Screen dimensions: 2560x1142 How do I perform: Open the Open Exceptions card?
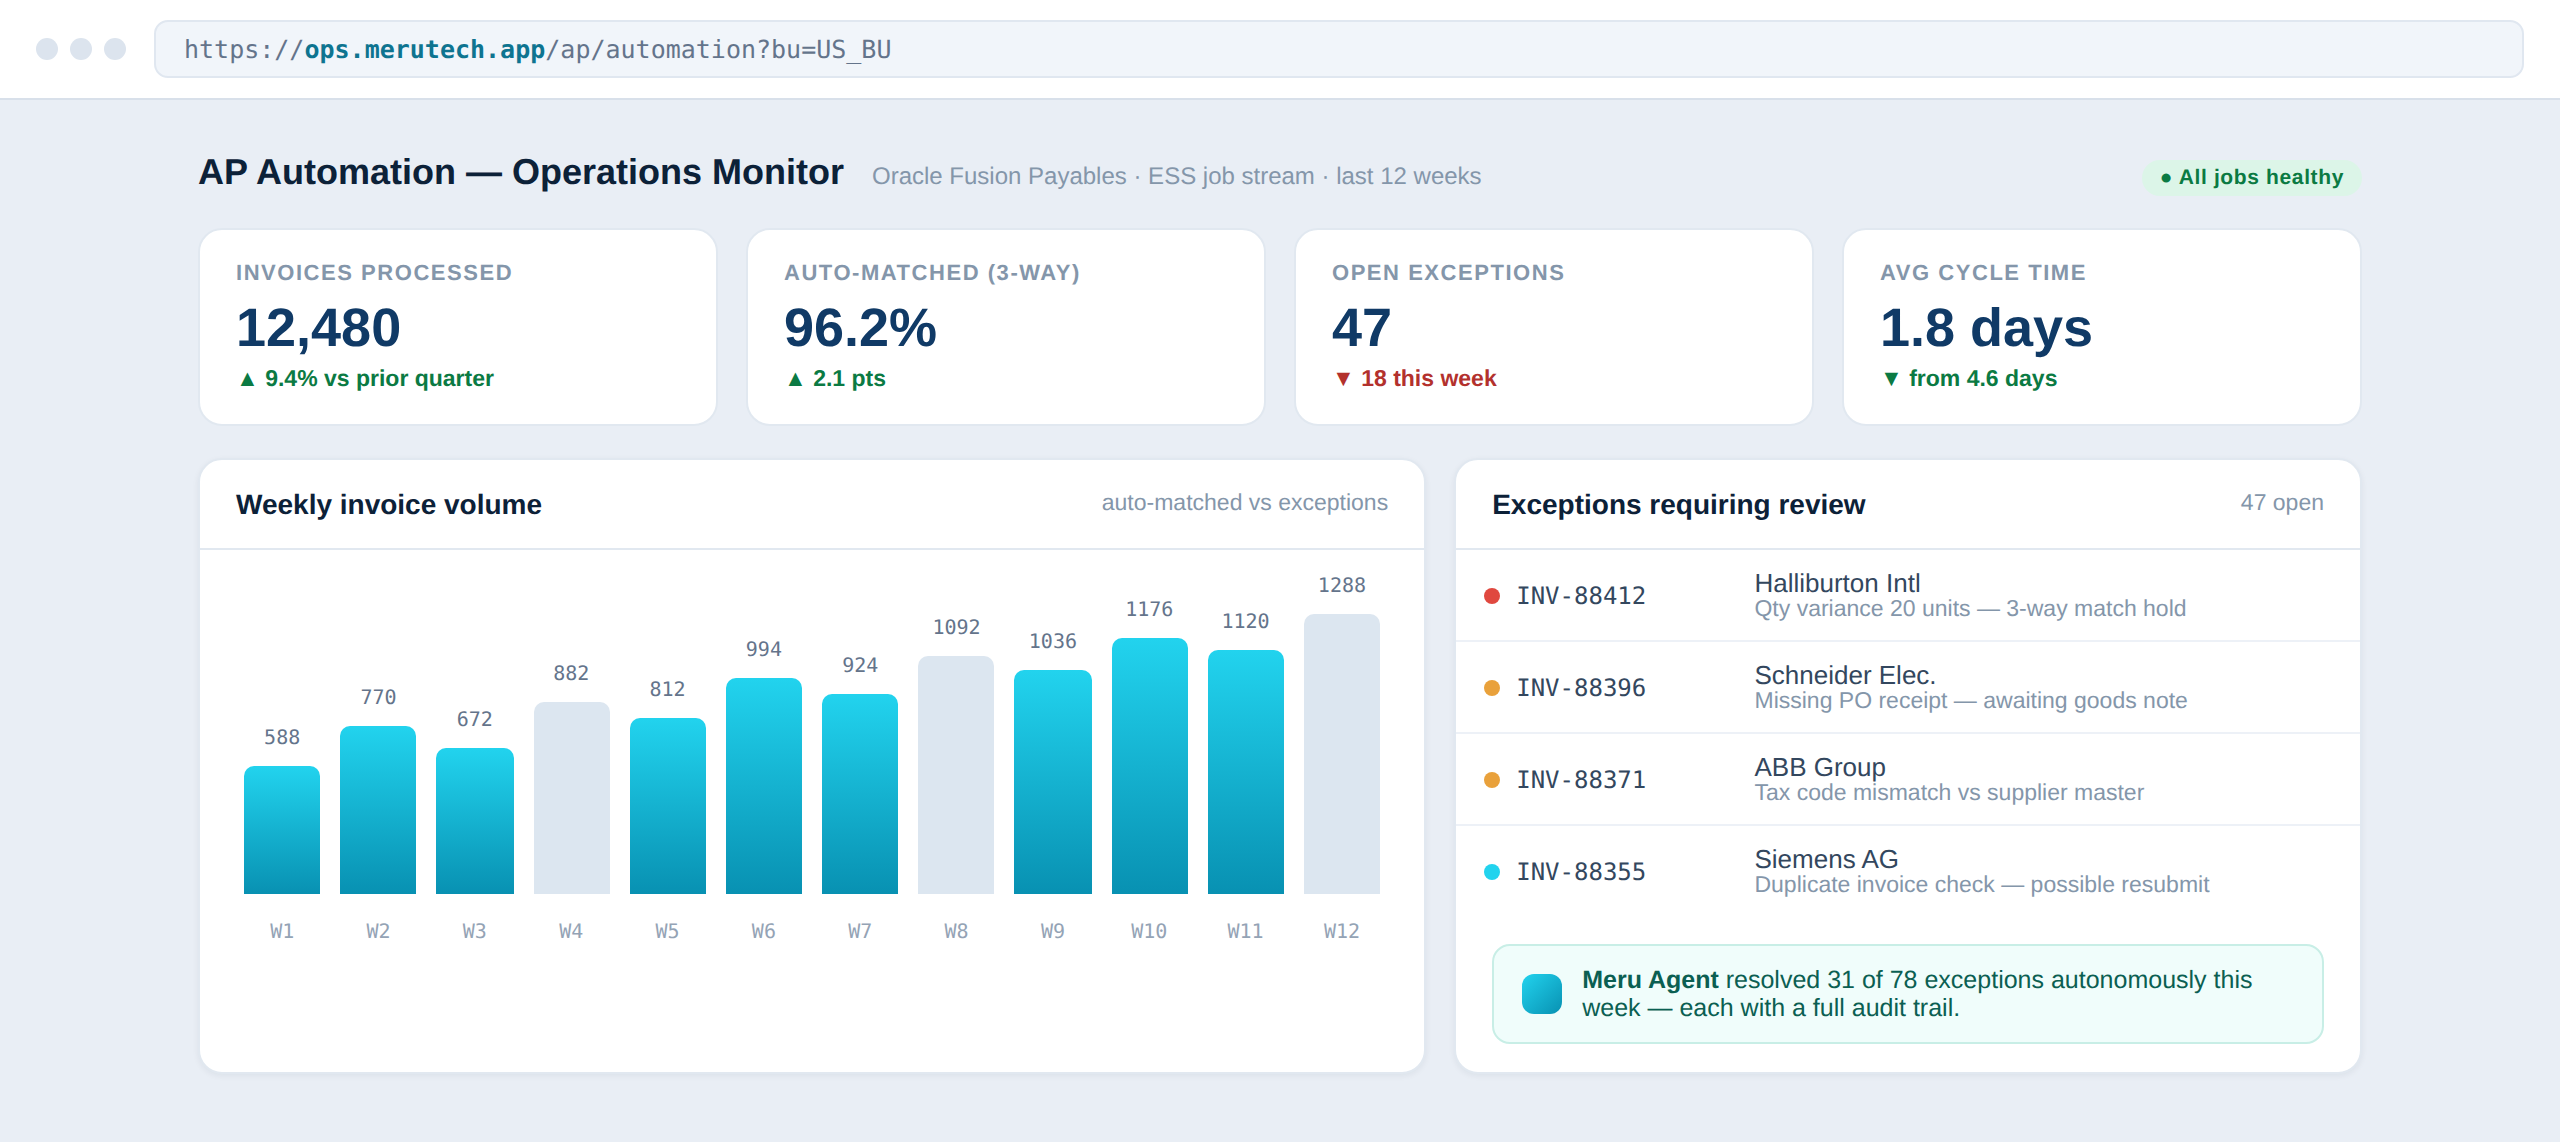[x=1554, y=327]
